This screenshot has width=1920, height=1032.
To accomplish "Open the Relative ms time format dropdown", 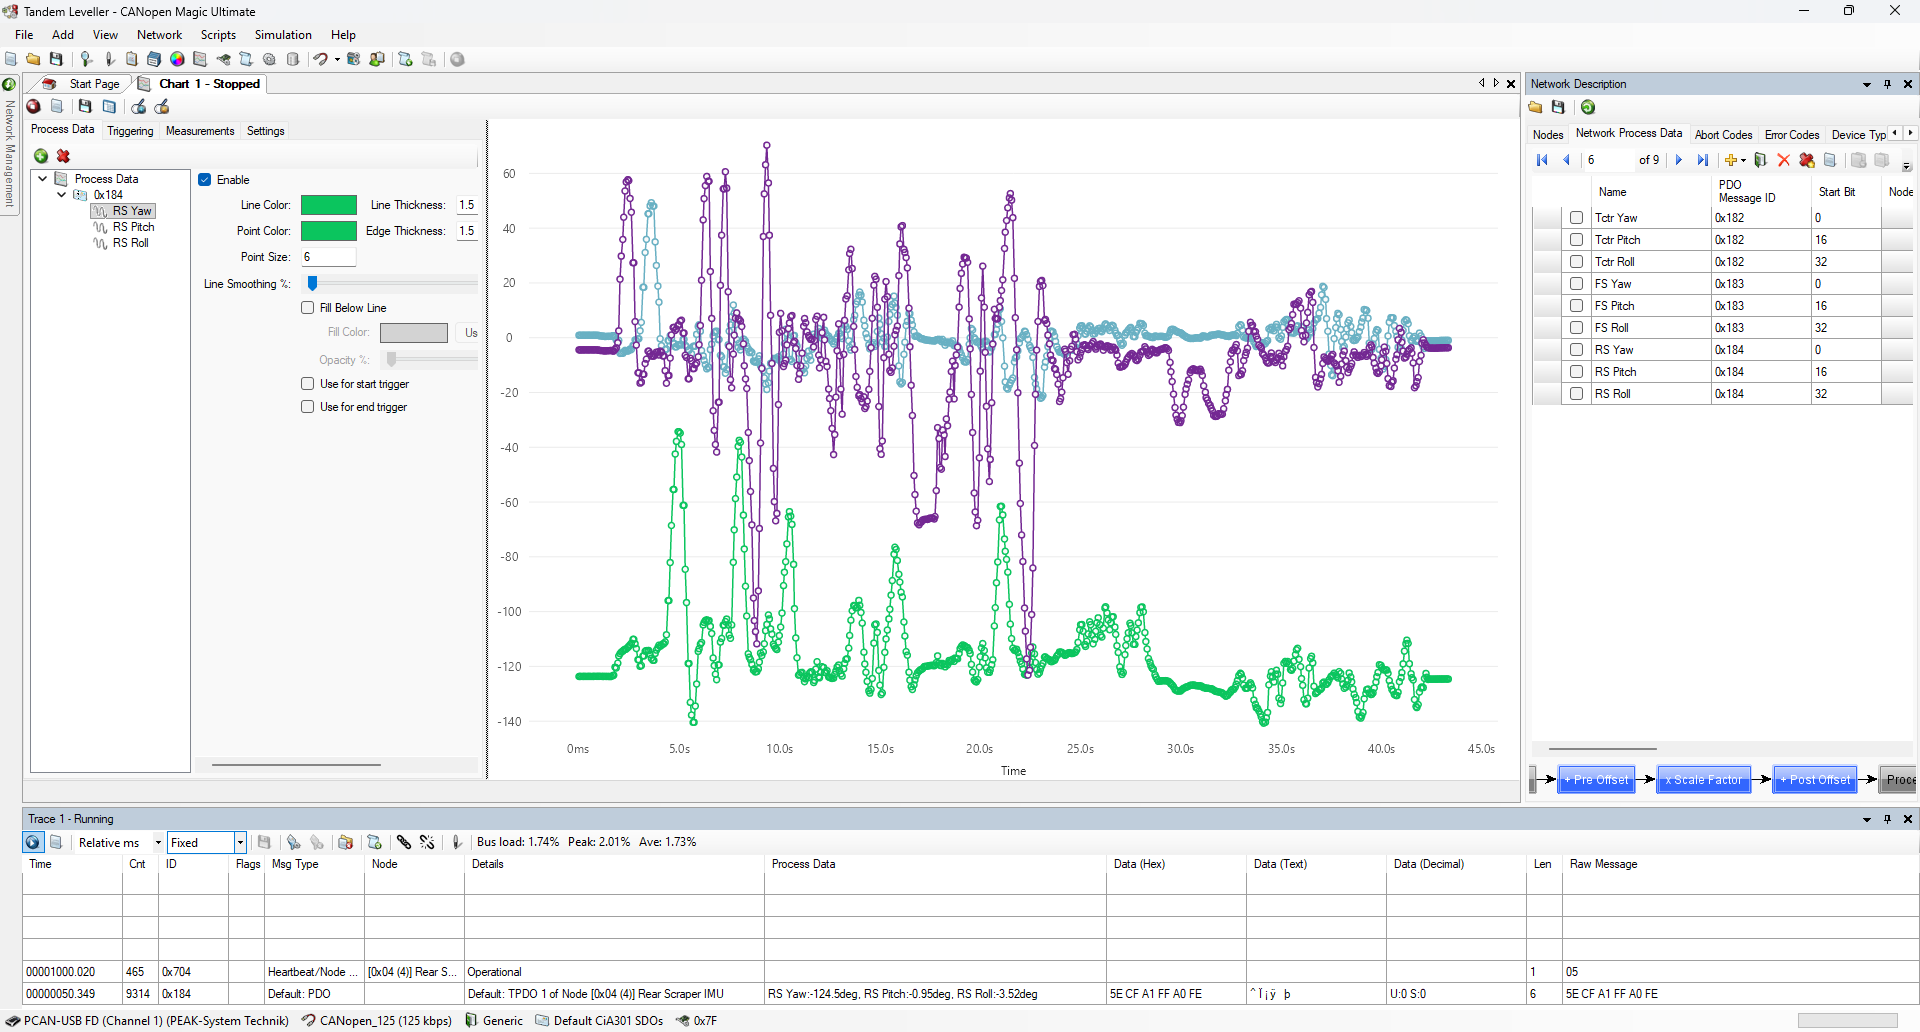I will [158, 843].
